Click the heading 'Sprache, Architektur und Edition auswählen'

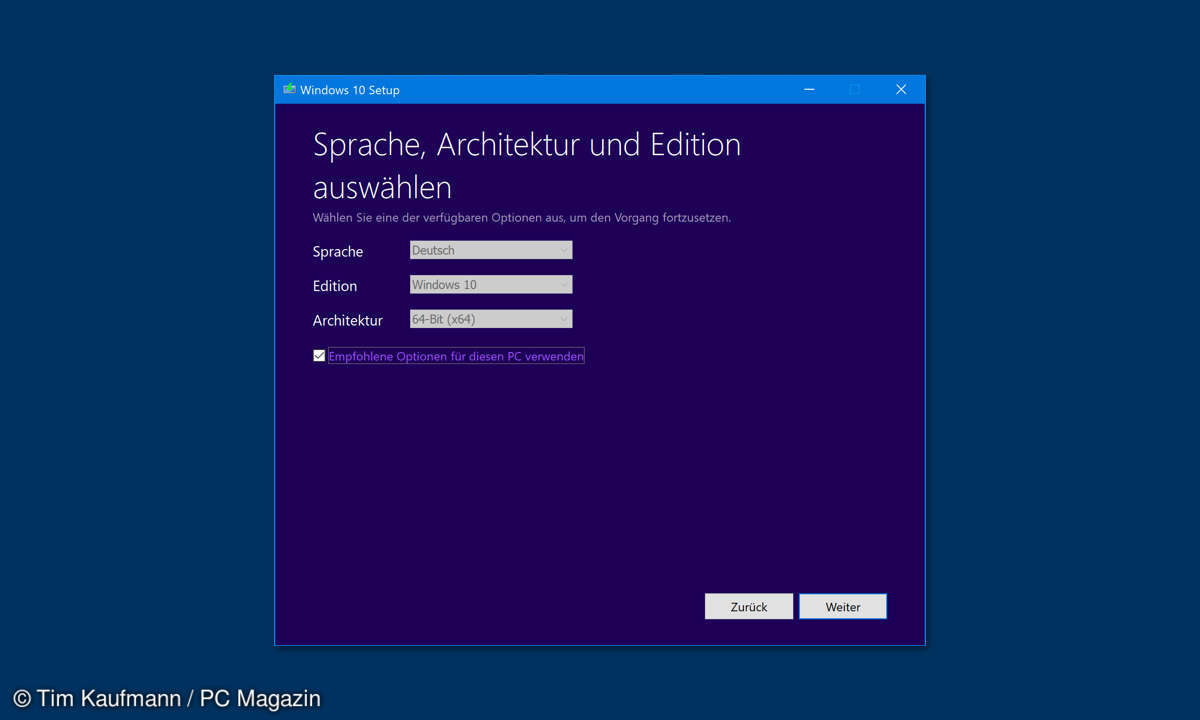click(527, 165)
